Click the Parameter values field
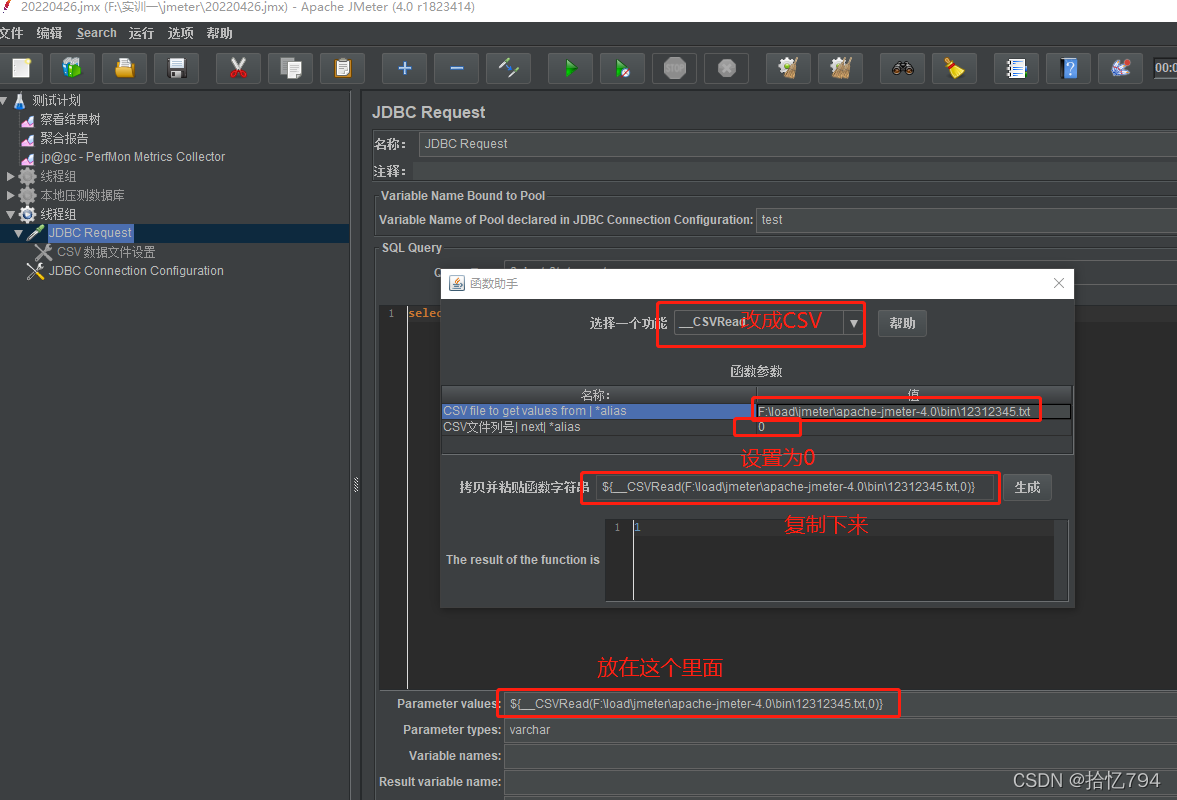Image resolution: width=1177 pixels, height=800 pixels. pyautogui.click(x=840, y=704)
